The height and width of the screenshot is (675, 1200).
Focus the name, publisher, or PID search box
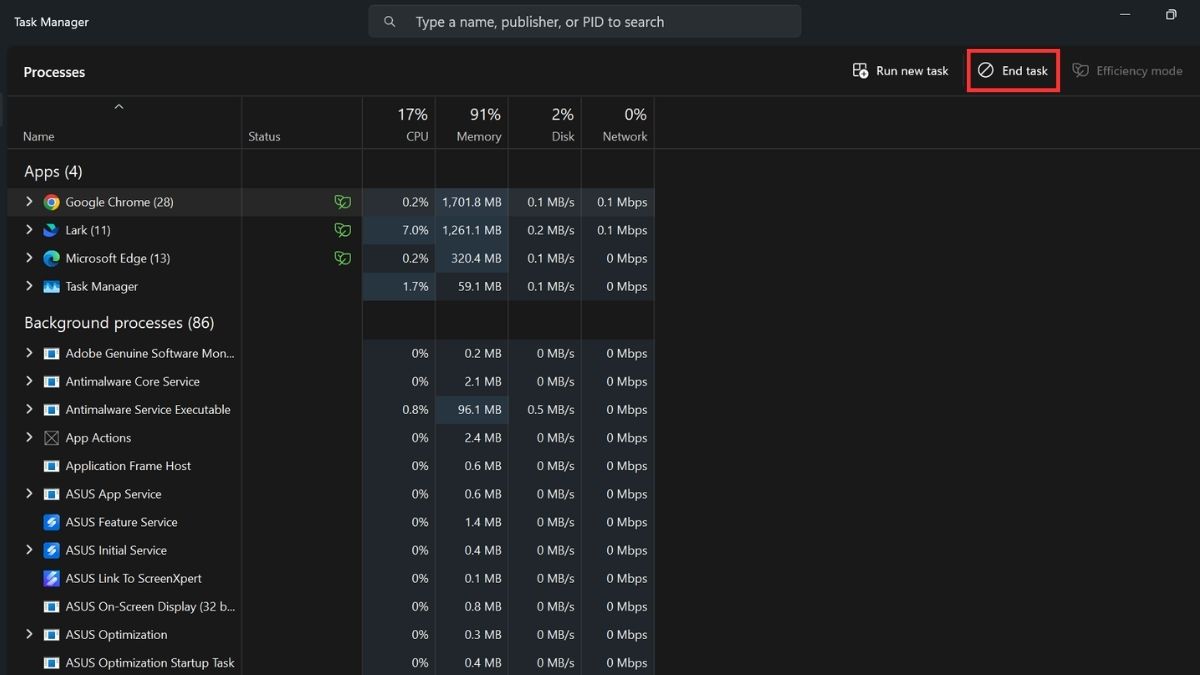(x=585, y=21)
